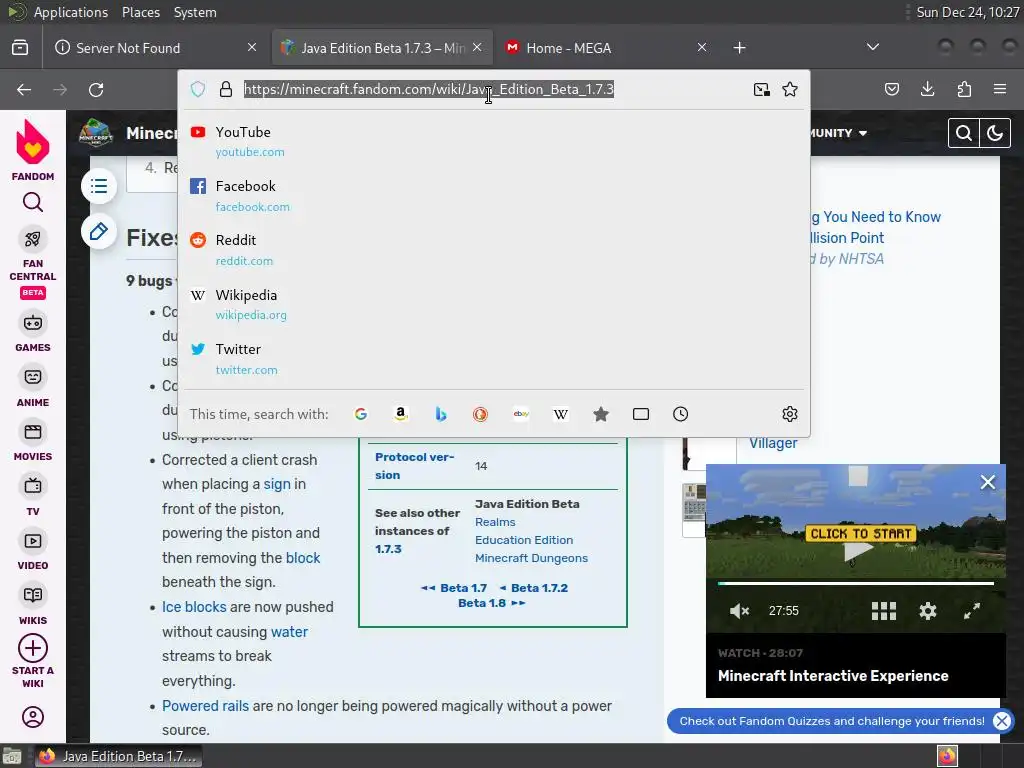Viewport: 1024px width, 768px height.
Task: Search with Bing this time
Action: [441, 414]
